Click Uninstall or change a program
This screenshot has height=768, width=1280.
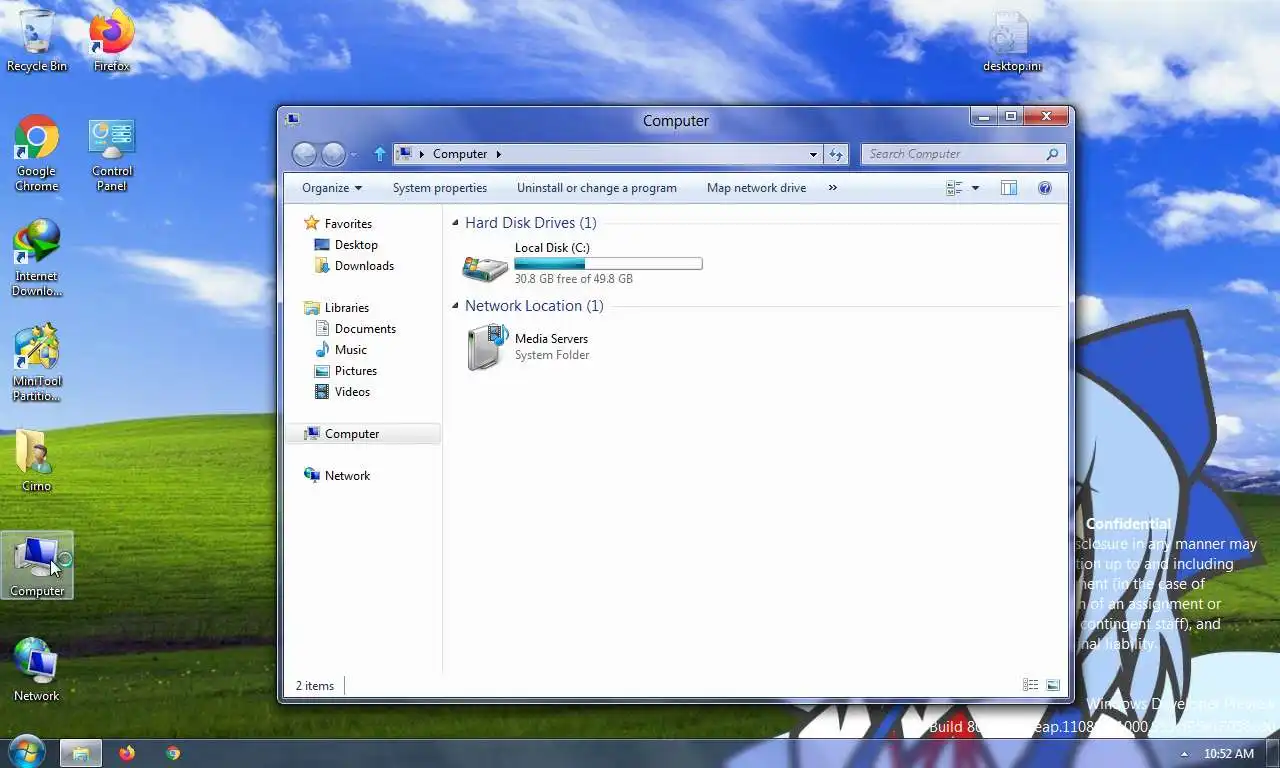click(x=597, y=188)
